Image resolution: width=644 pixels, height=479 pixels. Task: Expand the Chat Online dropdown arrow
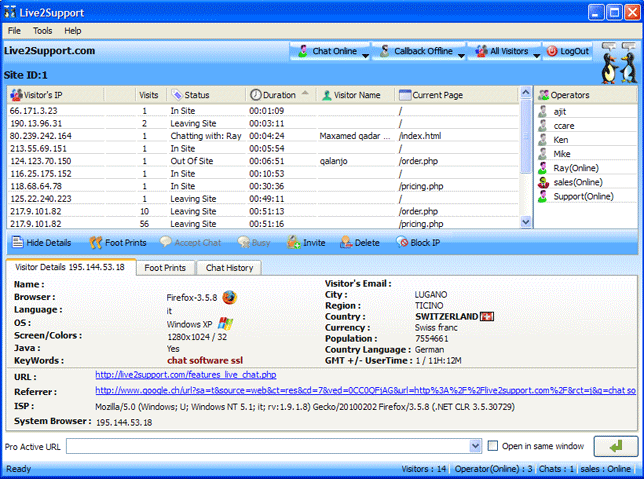tap(366, 56)
